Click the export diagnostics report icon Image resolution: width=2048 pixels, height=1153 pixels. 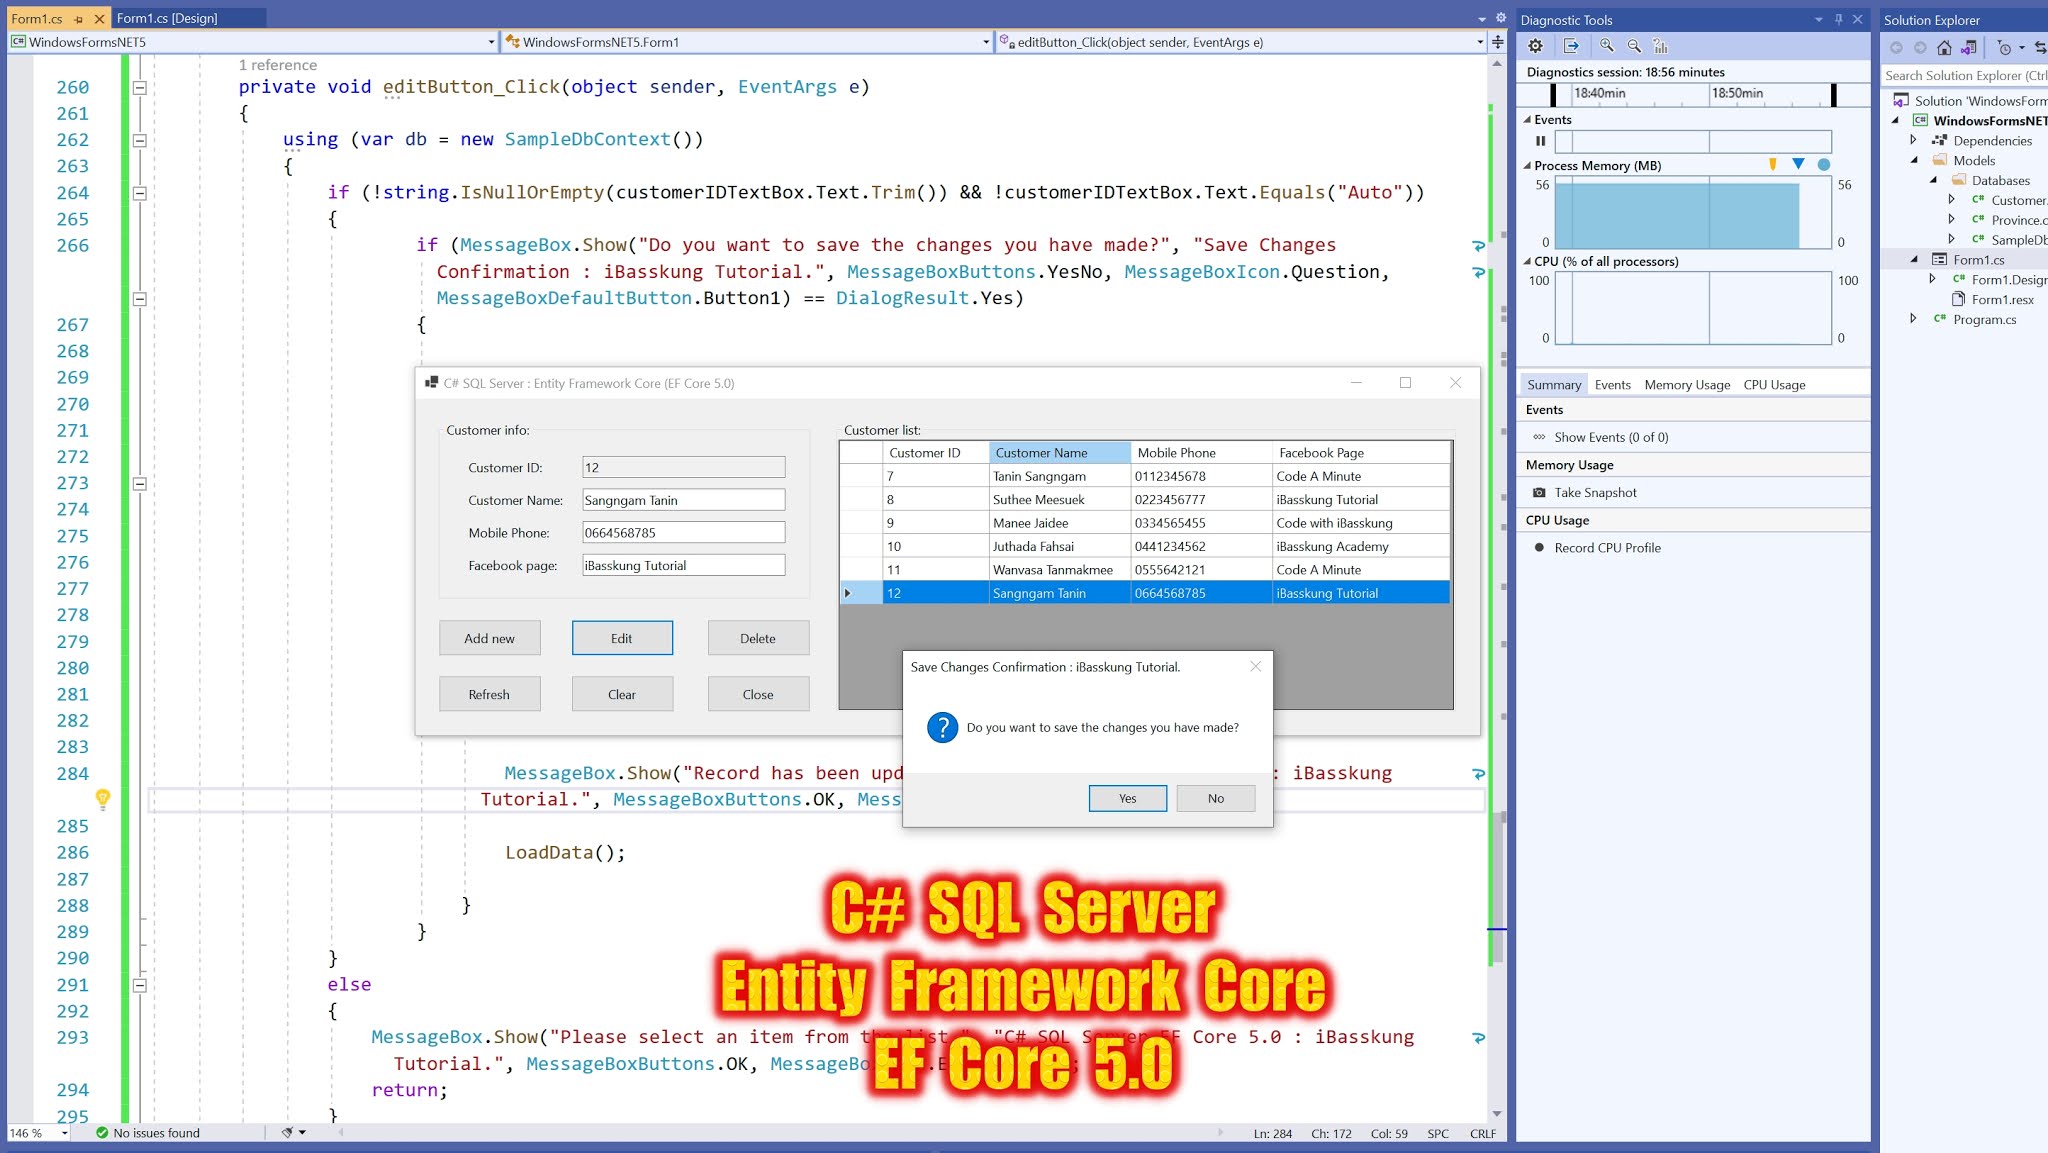tap(1572, 46)
